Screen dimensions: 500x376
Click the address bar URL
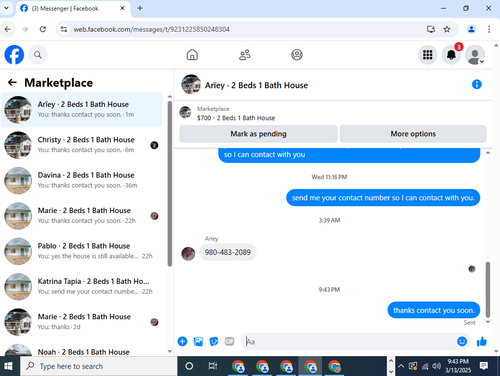(151, 29)
